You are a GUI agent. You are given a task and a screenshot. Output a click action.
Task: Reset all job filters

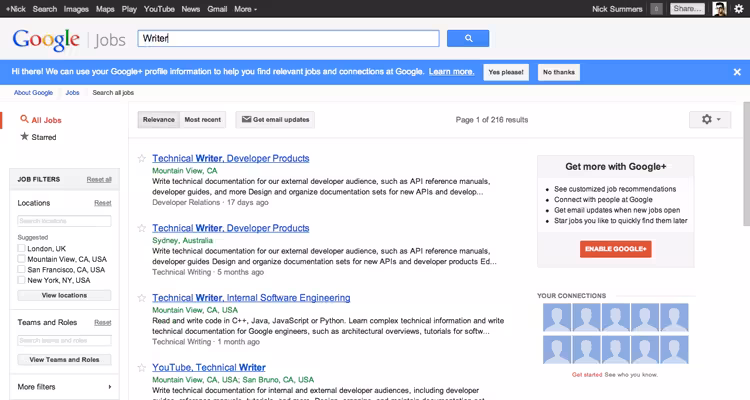coord(99,179)
